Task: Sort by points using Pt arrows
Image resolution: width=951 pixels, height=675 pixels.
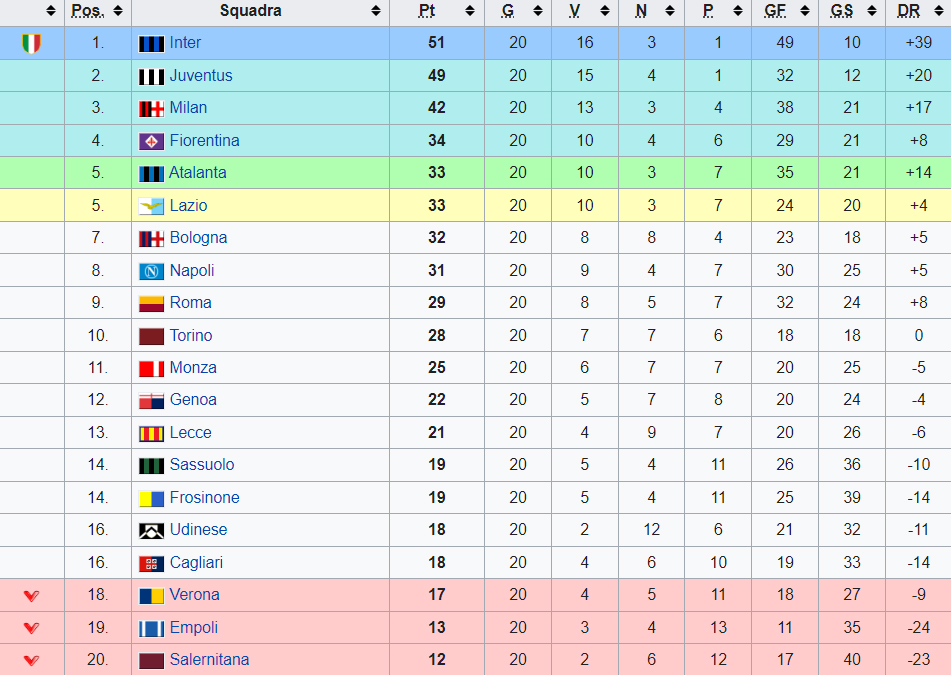Action: [470, 11]
